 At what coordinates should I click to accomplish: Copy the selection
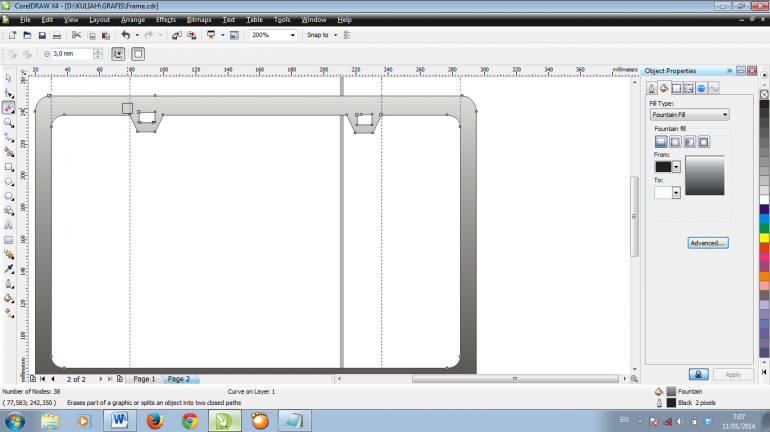pos(91,35)
